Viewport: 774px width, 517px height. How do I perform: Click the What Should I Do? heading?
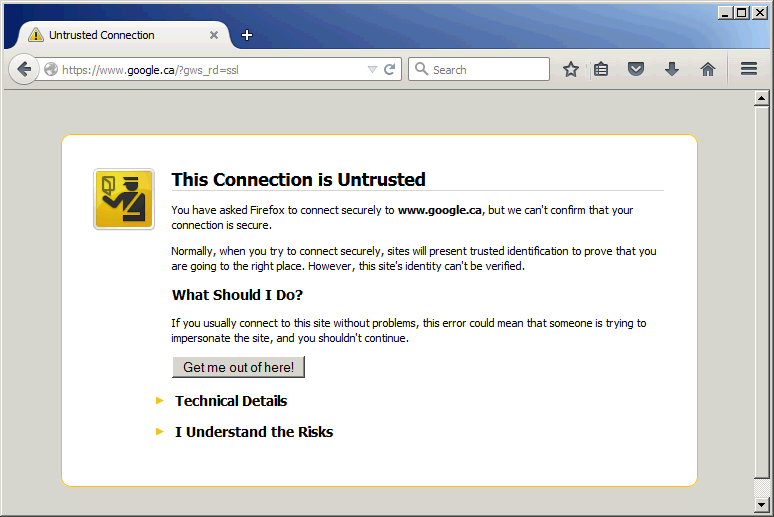click(x=237, y=295)
